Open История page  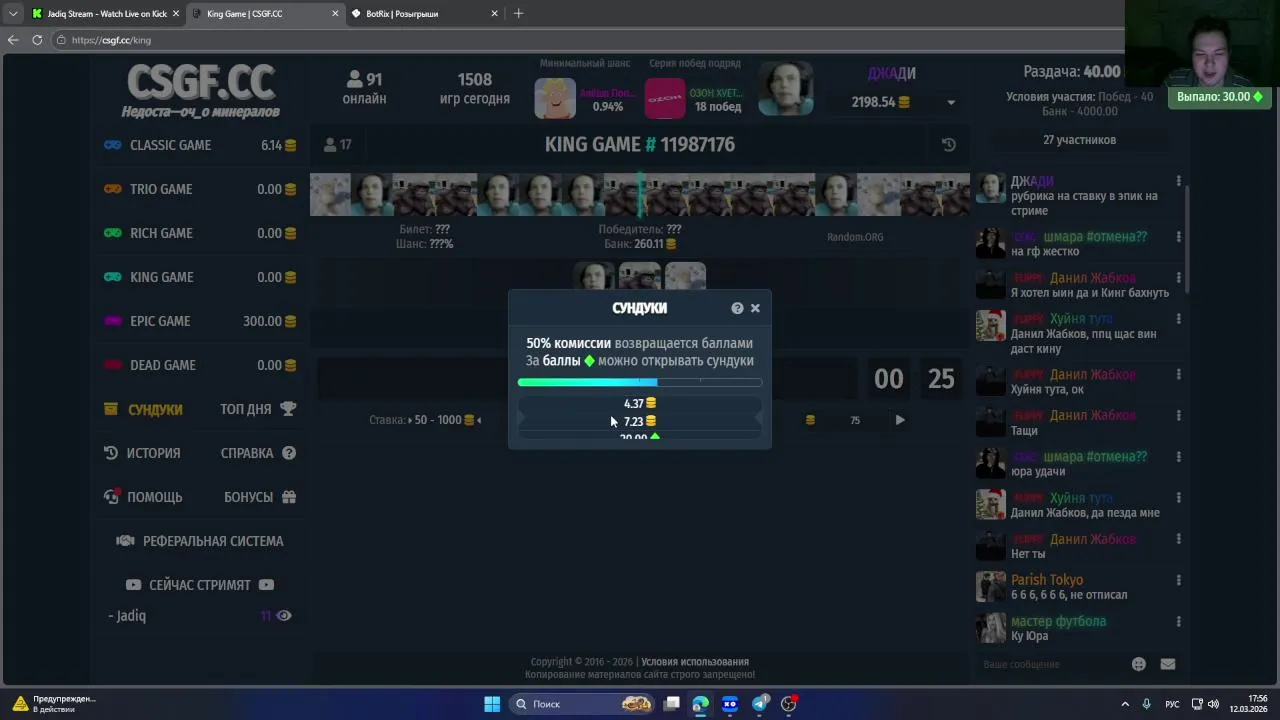click(x=142, y=453)
